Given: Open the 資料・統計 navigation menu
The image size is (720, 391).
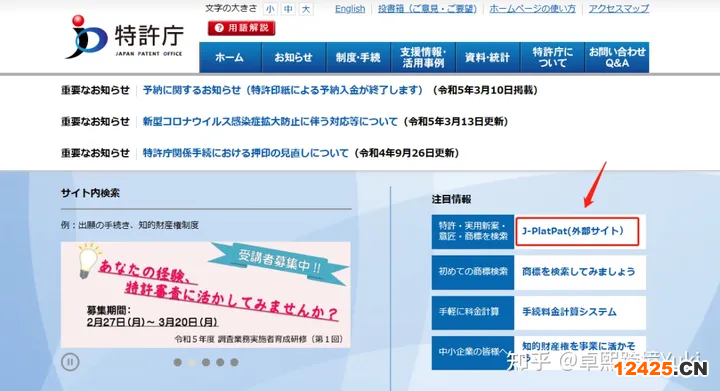Looking at the screenshot, I should pos(488,57).
